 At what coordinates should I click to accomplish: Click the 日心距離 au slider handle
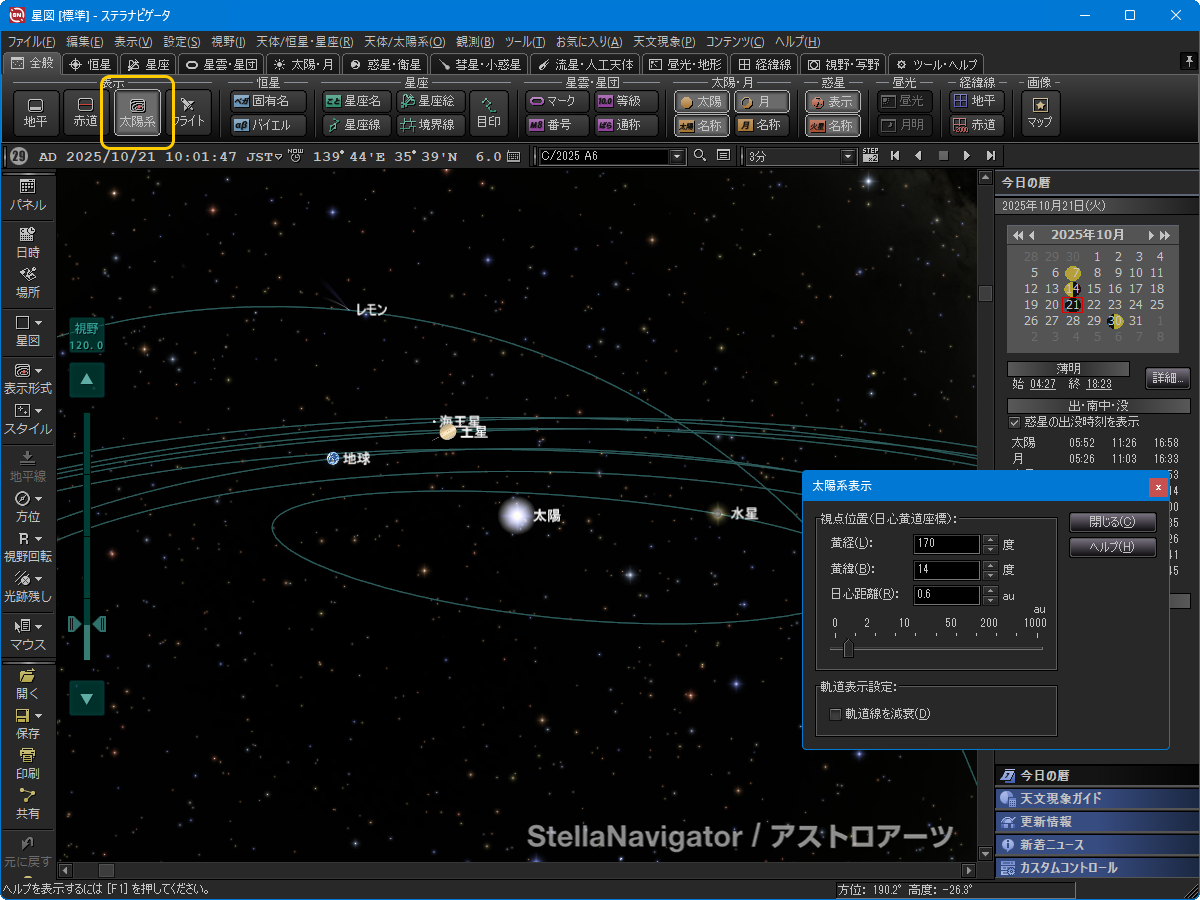[848, 649]
